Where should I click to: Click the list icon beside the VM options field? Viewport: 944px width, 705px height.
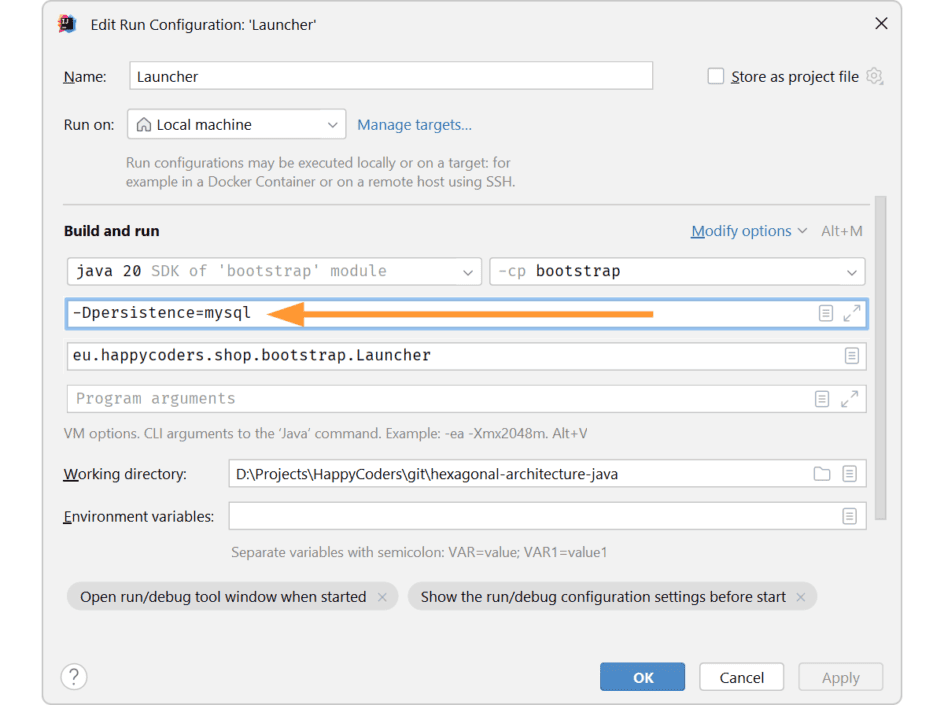click(x=825, y=313)
